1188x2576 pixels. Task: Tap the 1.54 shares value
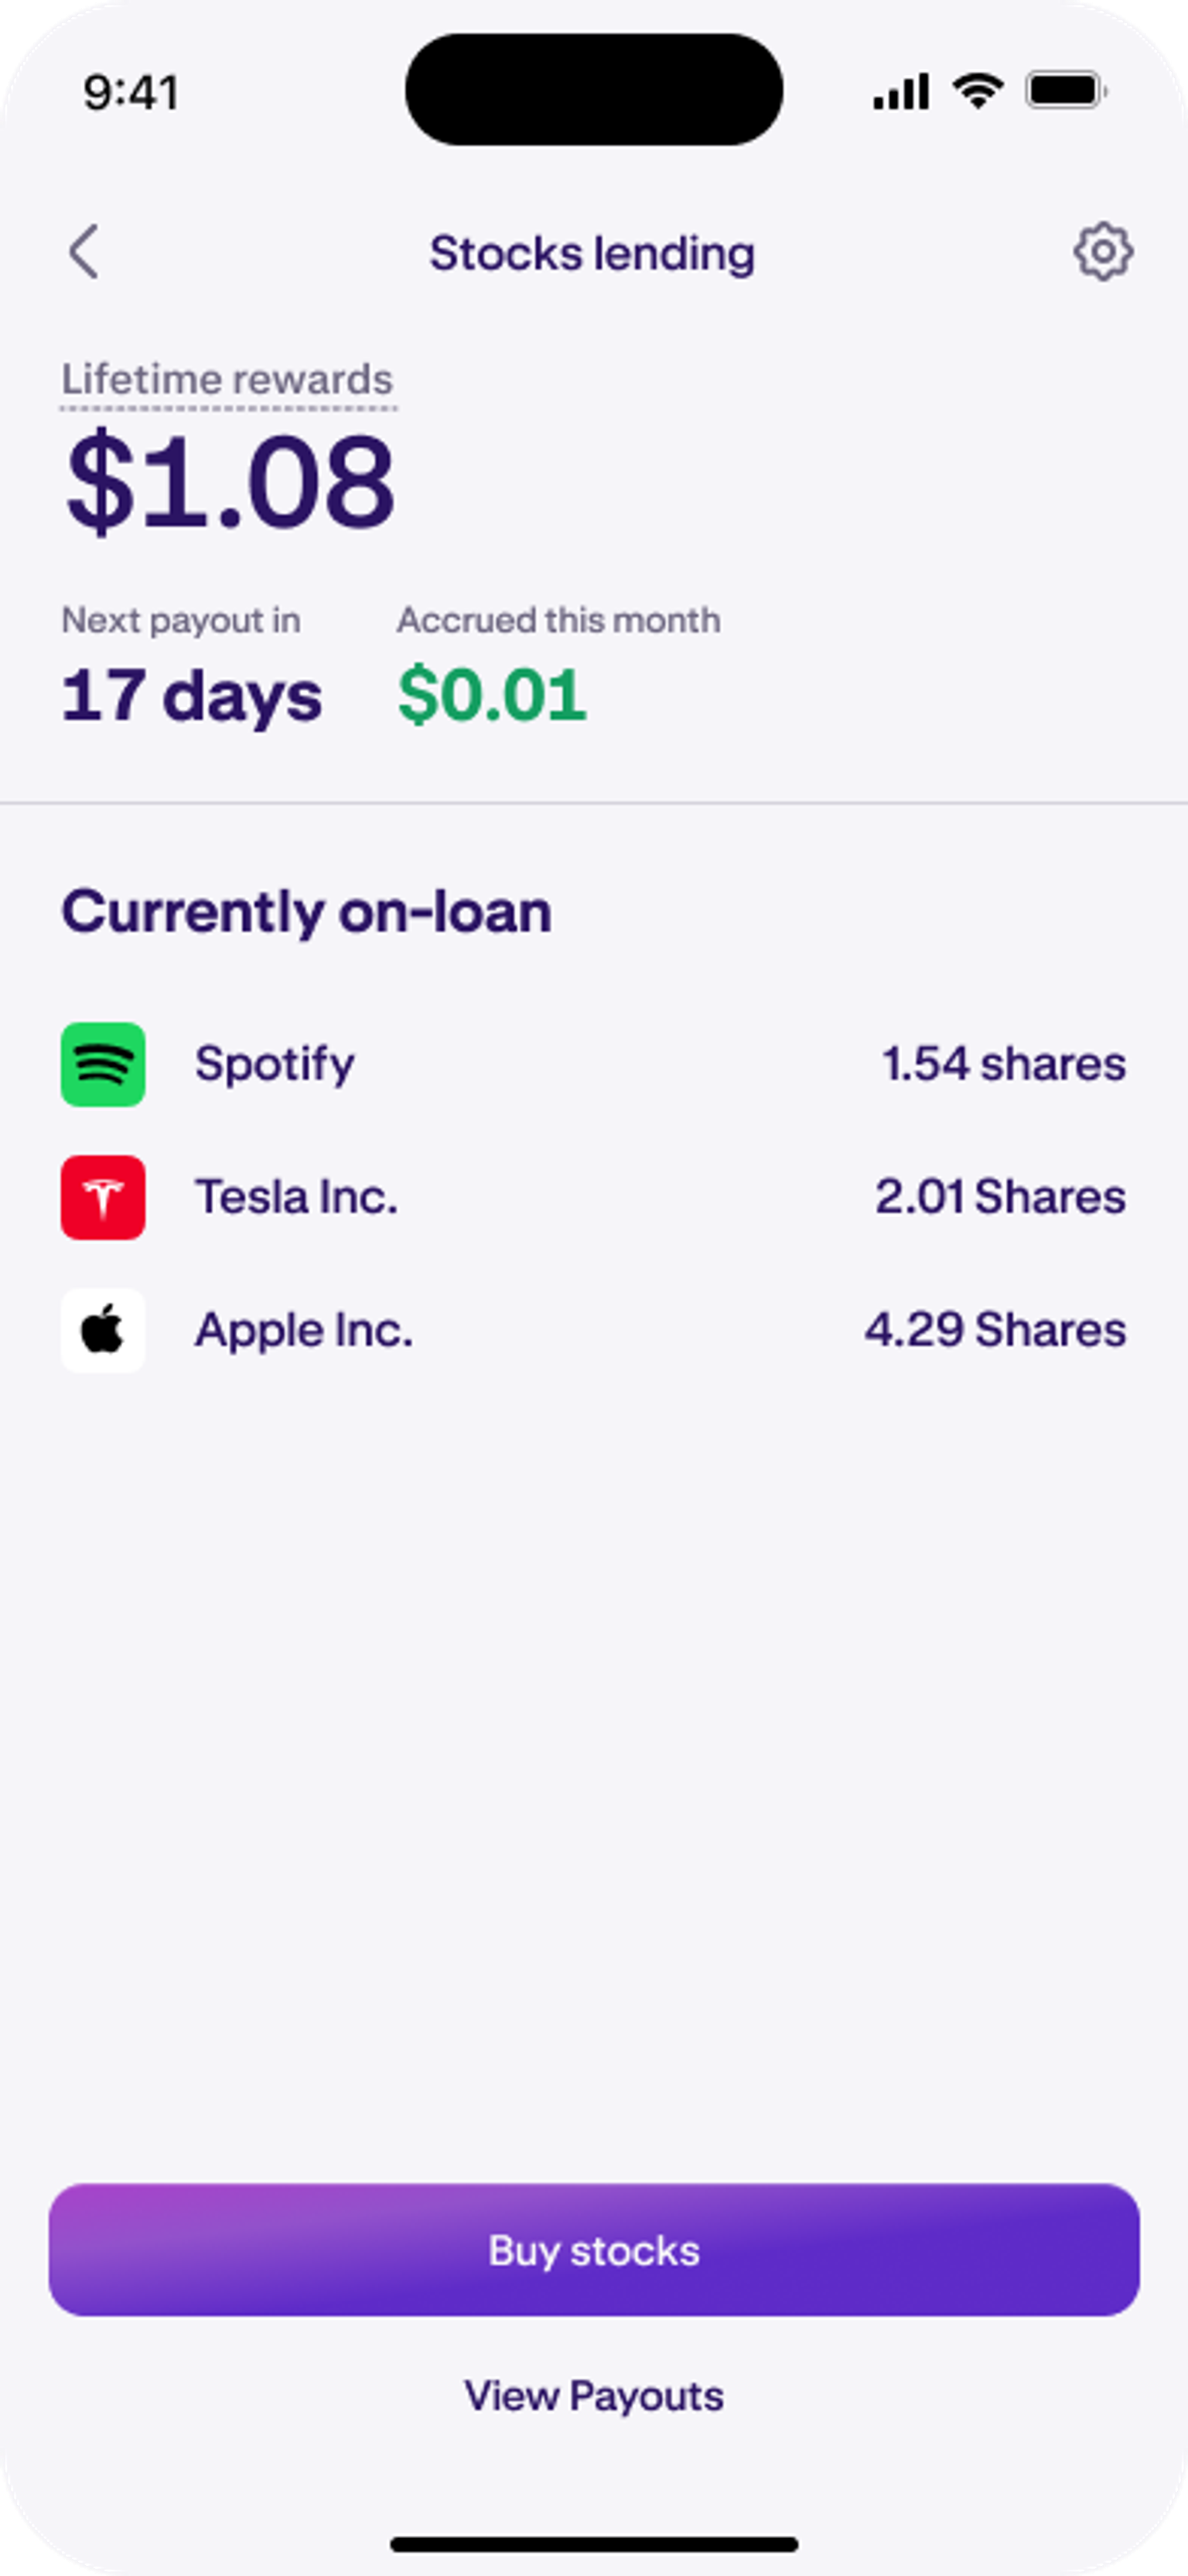click(x=1003, y=1064)
